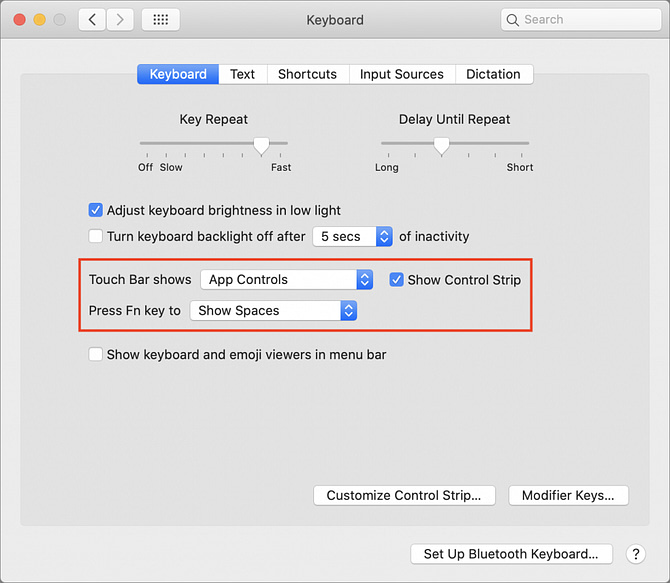The height and width of the screenshot is (583, 670).
Task: Show all preferences grid icon
Action: 160,19
